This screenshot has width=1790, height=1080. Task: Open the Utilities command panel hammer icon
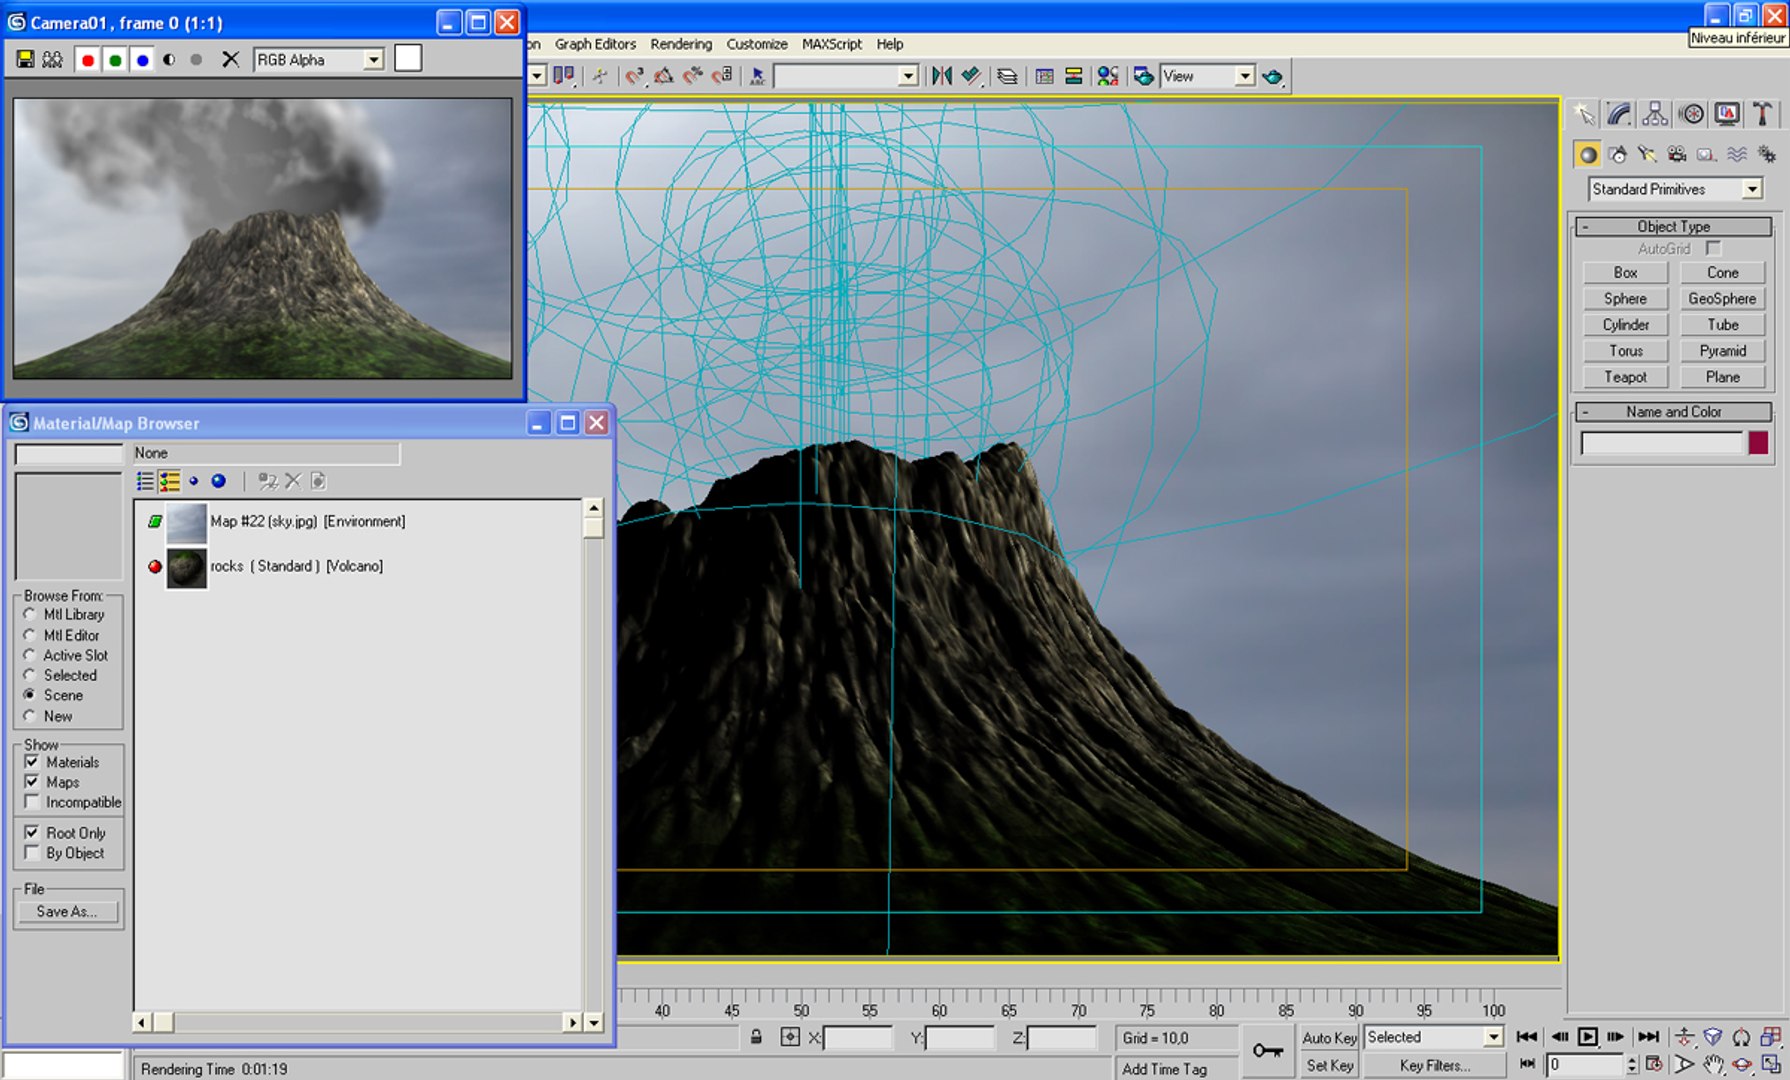pos(1762,114)
